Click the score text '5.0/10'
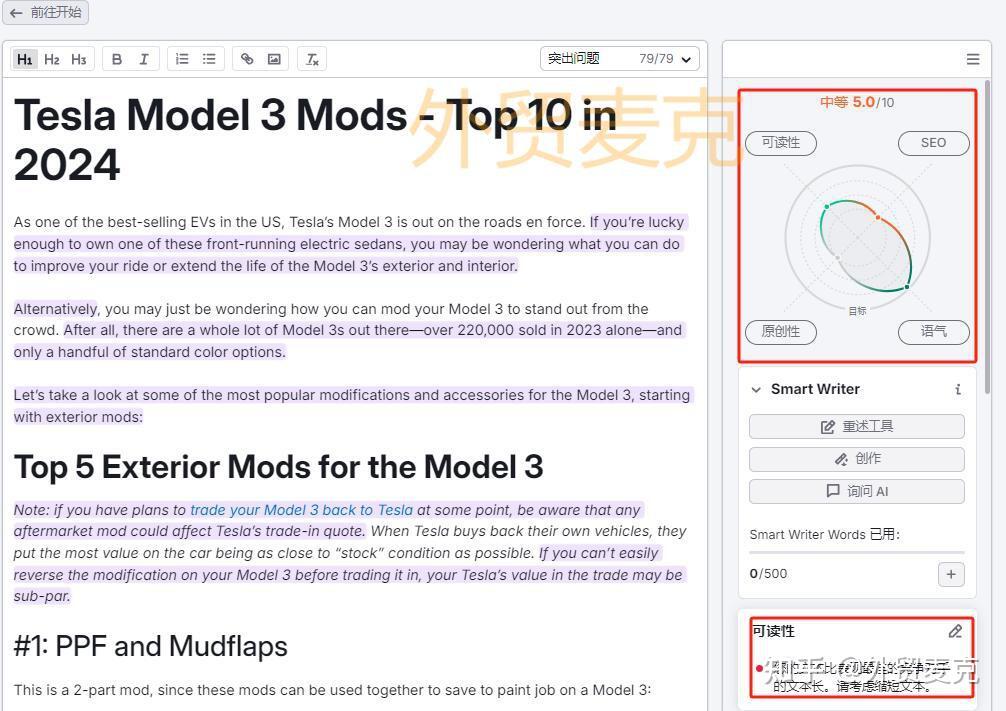The width and height of the screenshot is (1006, 711). (873, 102)
